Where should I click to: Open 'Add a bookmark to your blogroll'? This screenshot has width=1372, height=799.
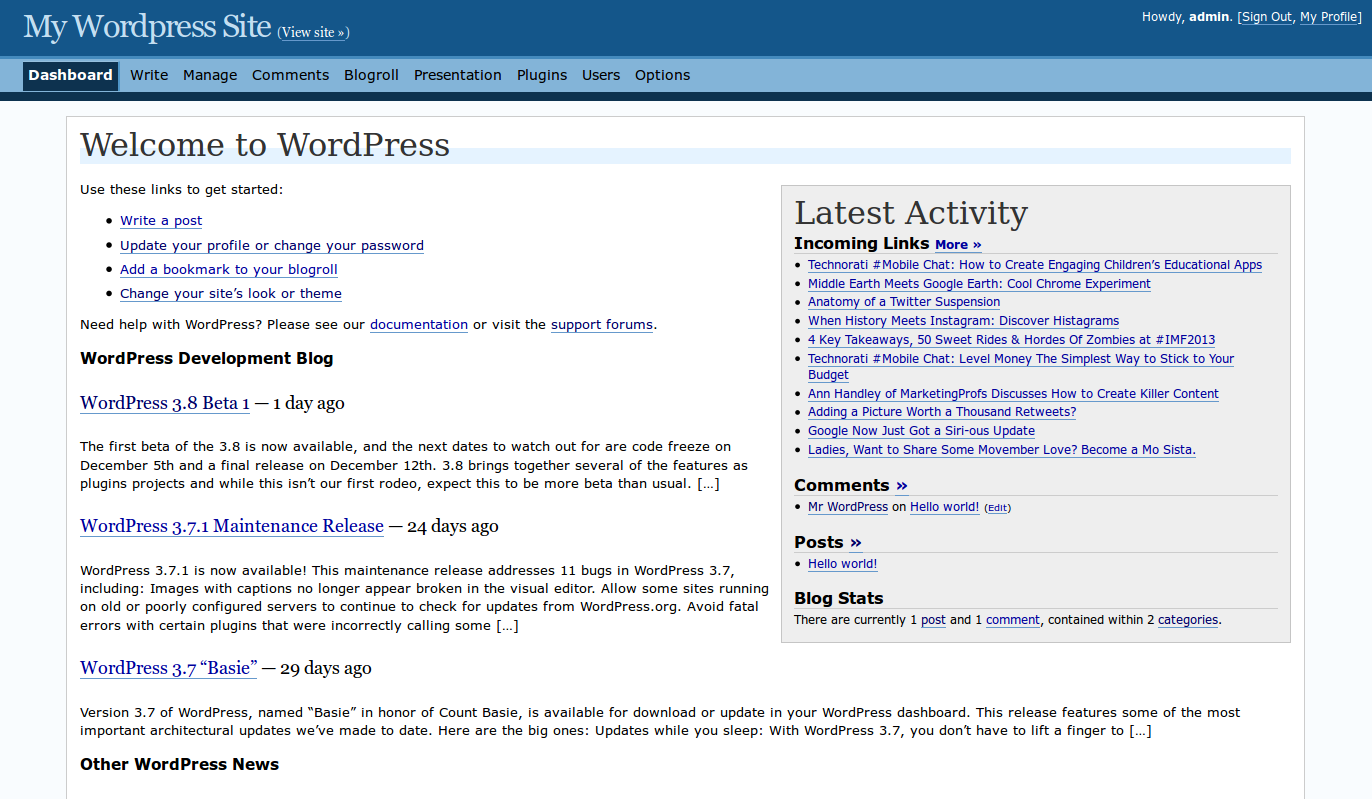(228, 269)
